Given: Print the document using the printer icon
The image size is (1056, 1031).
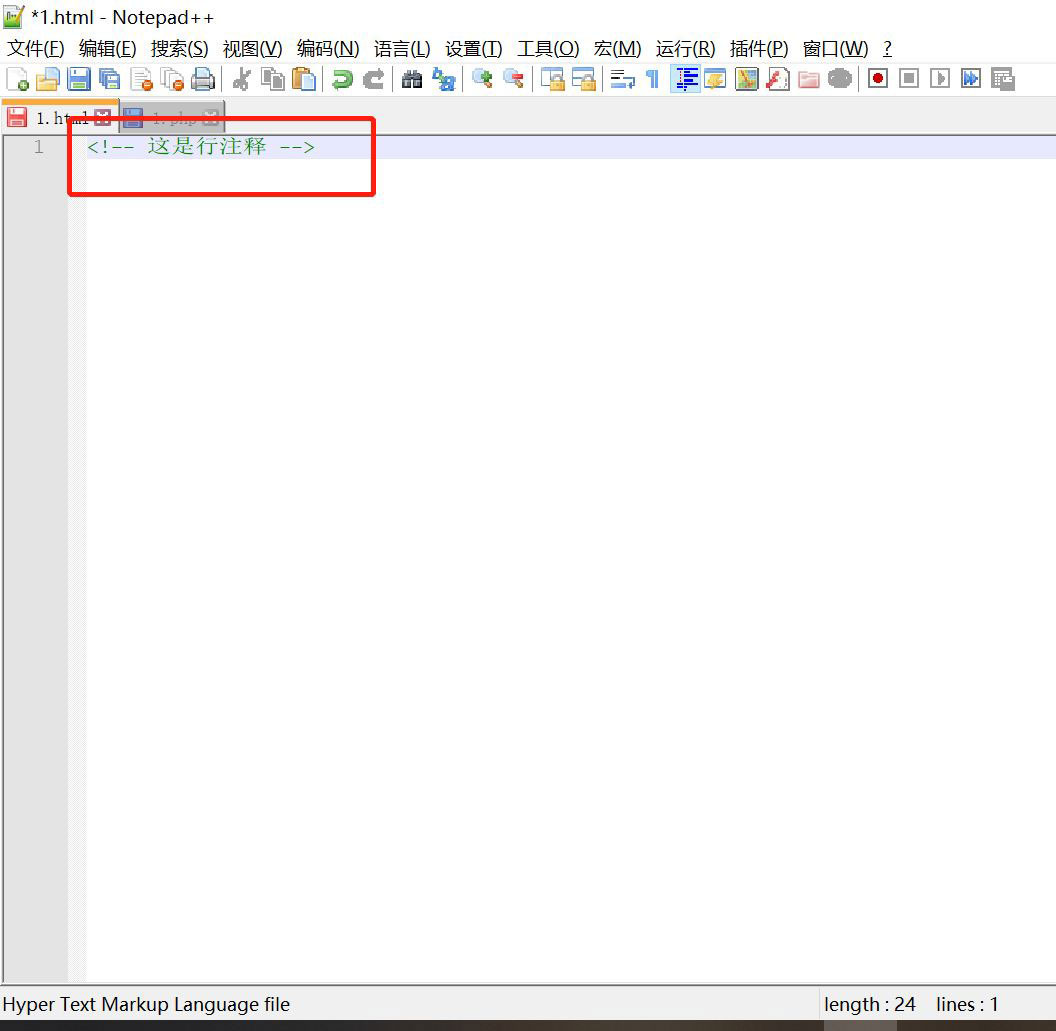Looking at the screenshot, I should (x=203, y=79).
